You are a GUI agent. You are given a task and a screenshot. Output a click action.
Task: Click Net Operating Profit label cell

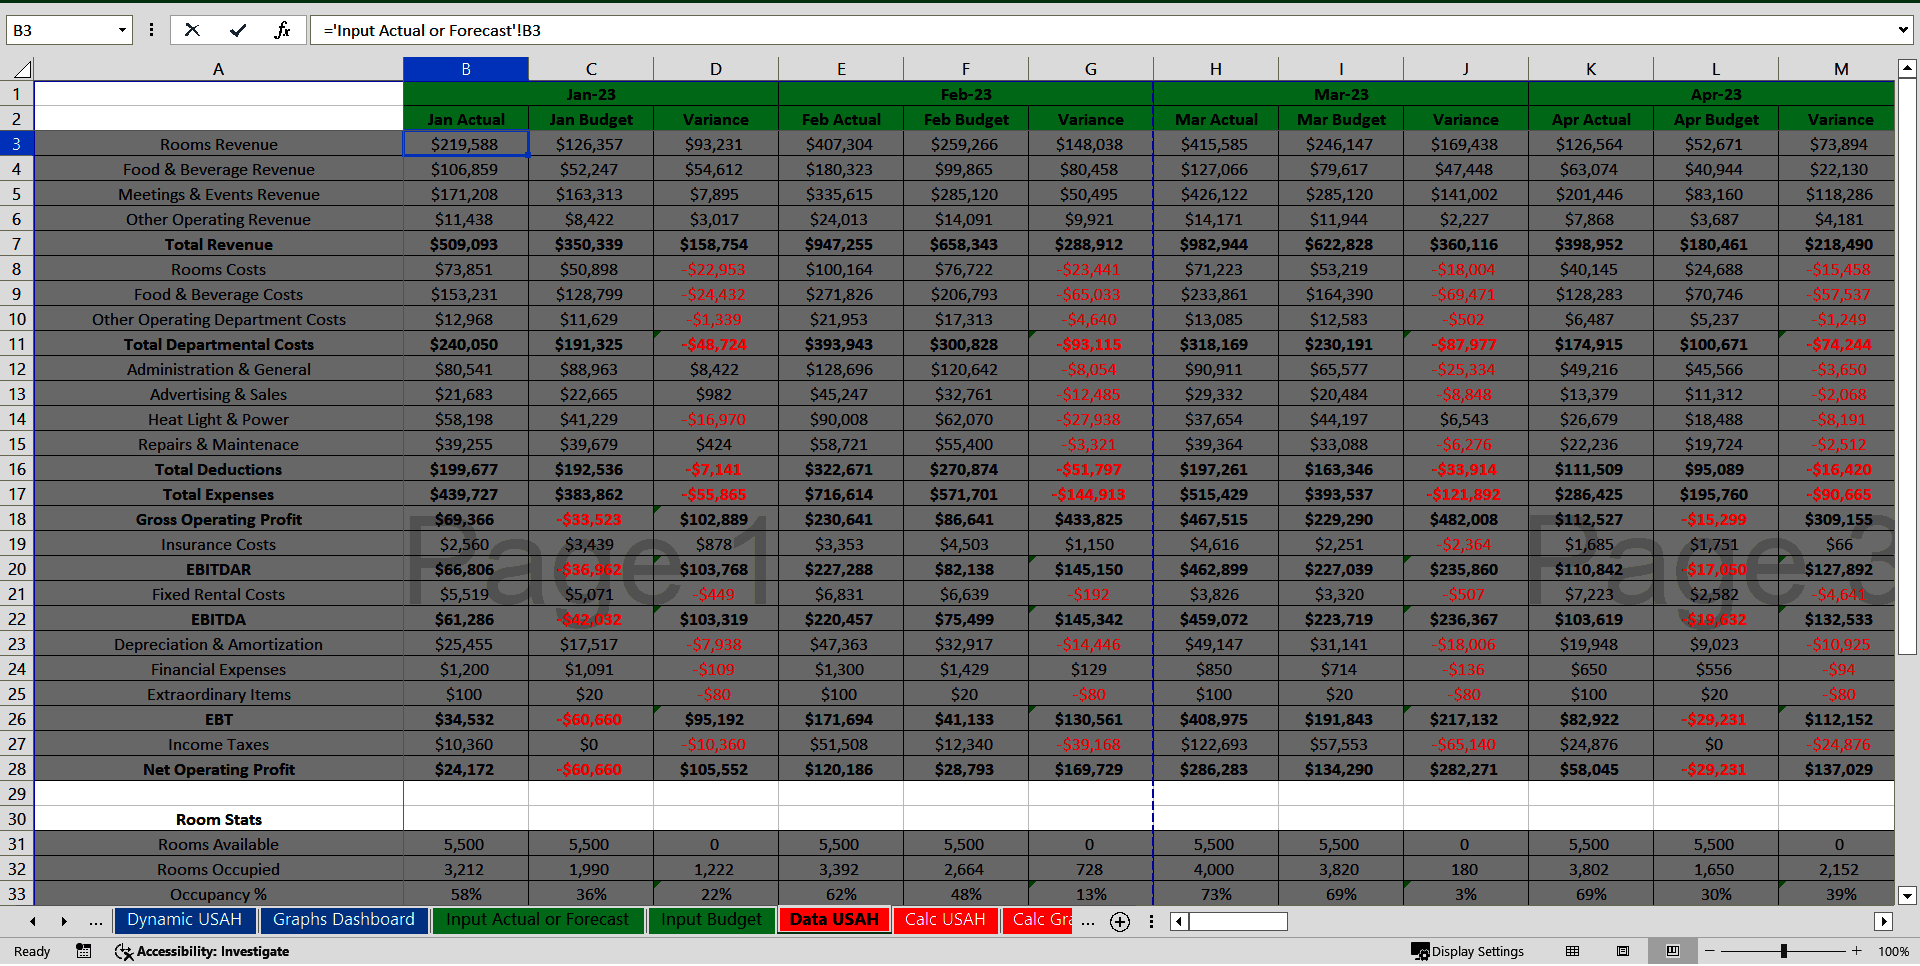[x=219, y=769]
